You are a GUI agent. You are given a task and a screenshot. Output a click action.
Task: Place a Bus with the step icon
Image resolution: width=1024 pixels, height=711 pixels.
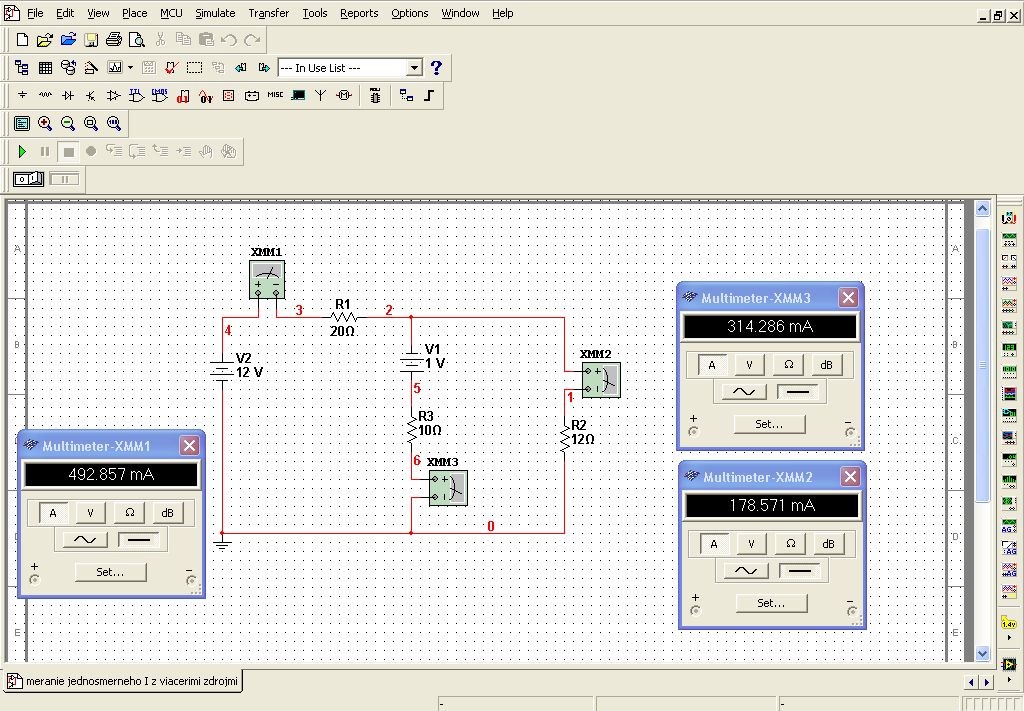pos(429,95)
